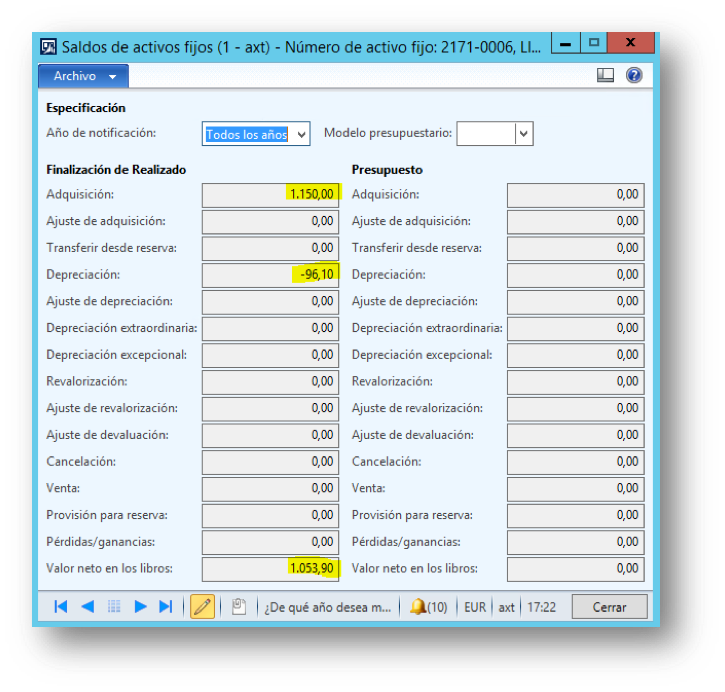Click Realizado Revalorización field
725x692 pixels.
click(270, 382)
